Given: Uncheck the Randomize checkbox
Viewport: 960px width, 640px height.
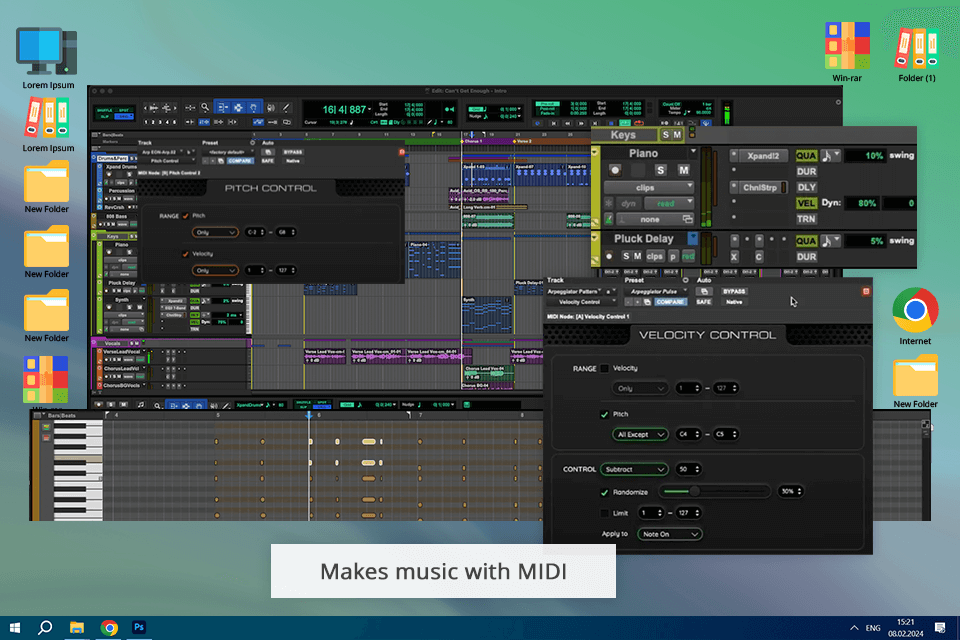Looking at the screenshot, I should click(604, 492).
